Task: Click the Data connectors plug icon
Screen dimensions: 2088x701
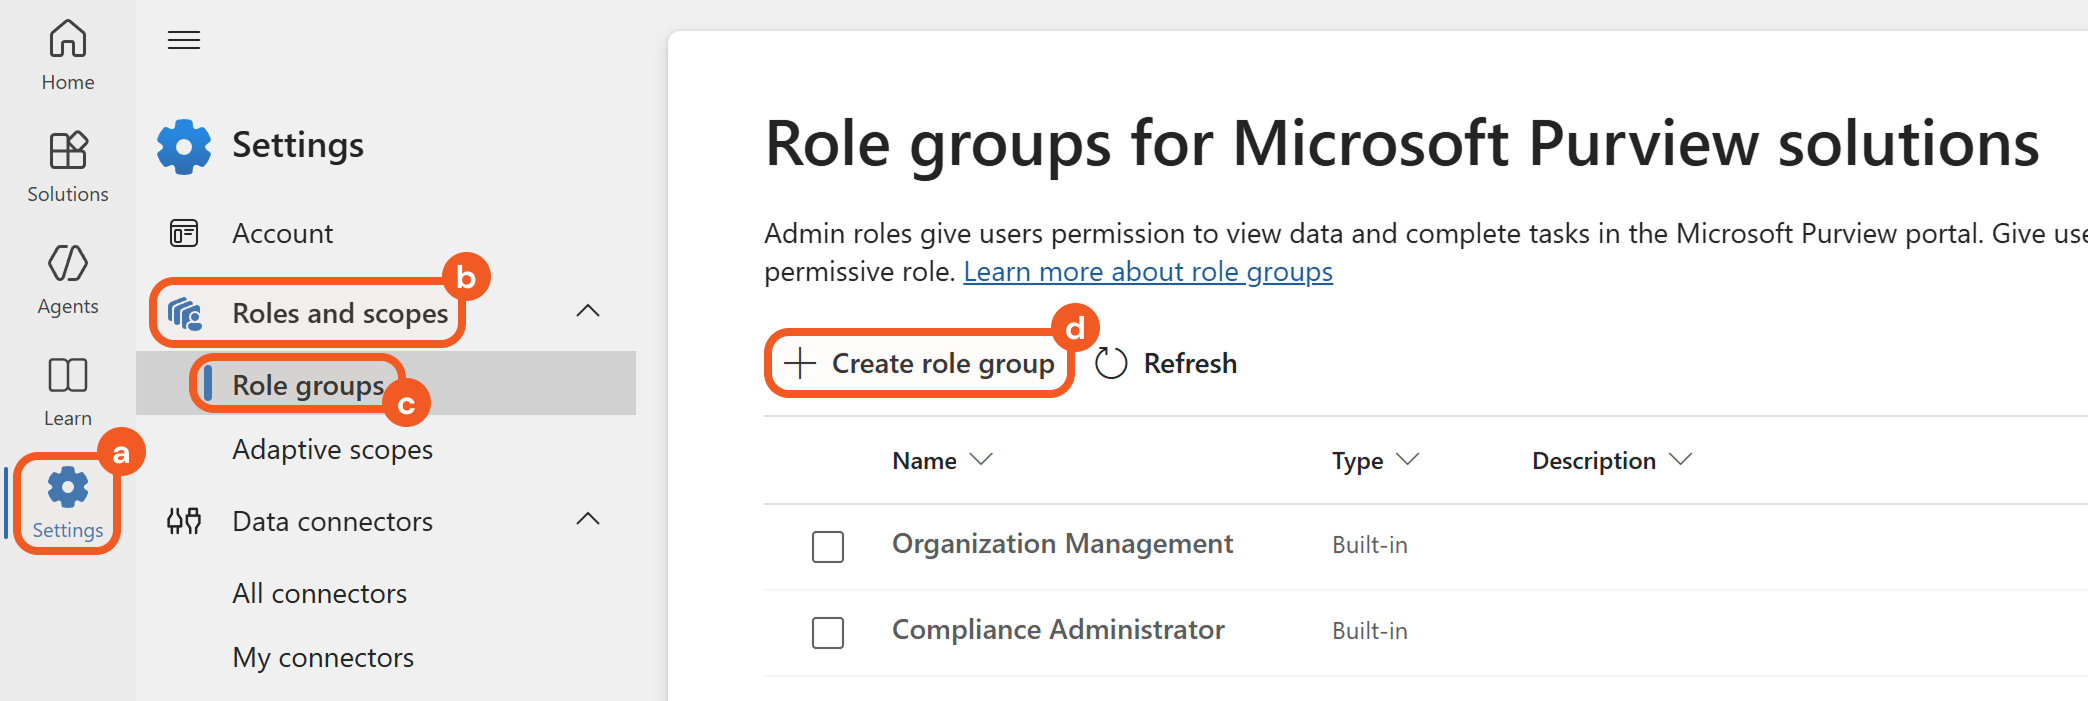Action: 184,521
